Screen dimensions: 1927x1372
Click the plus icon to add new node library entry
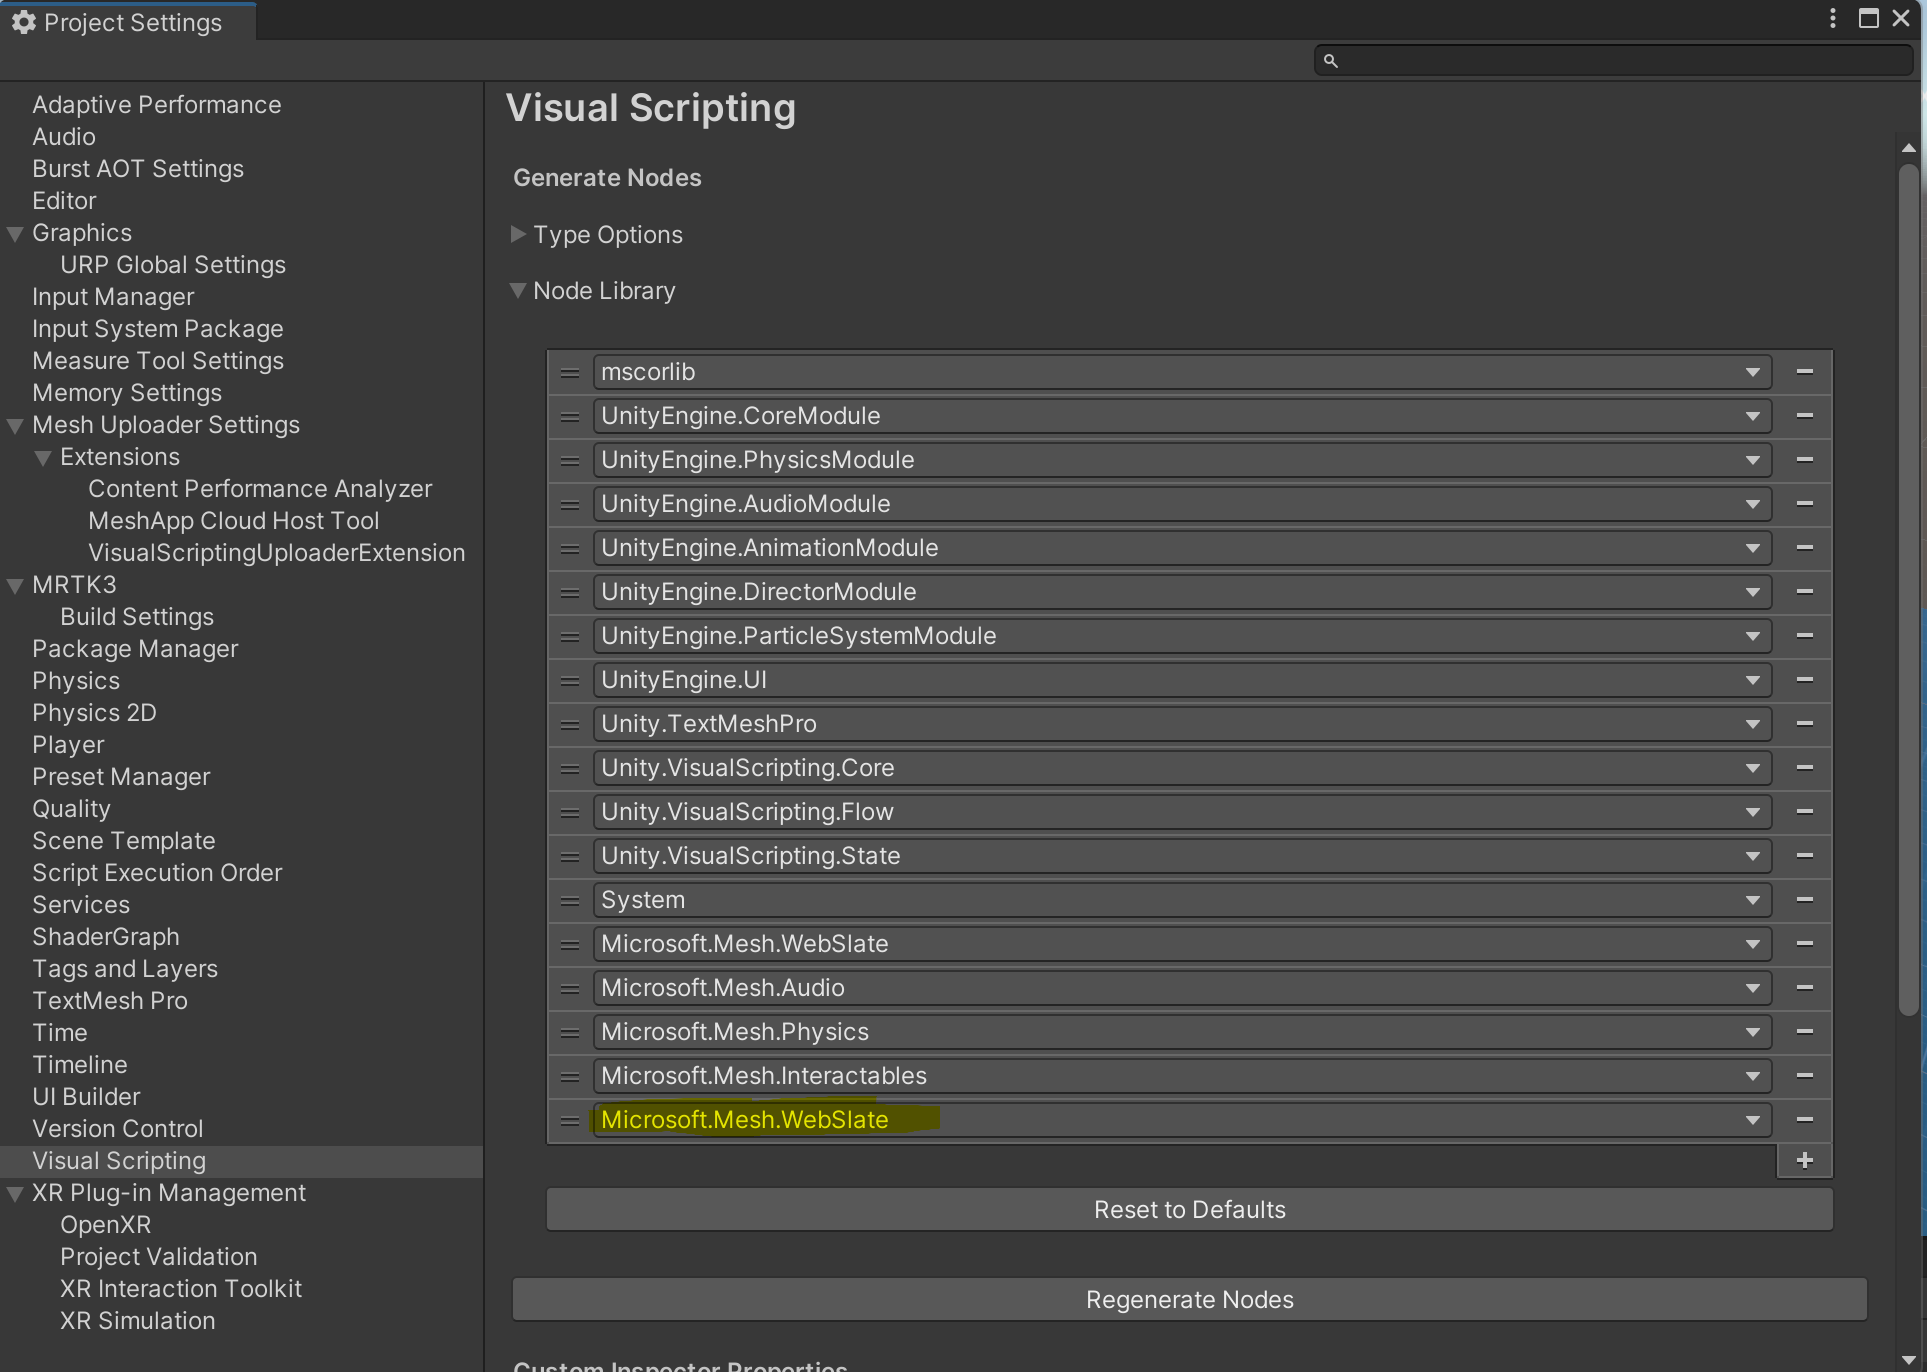[1804, 1158]
